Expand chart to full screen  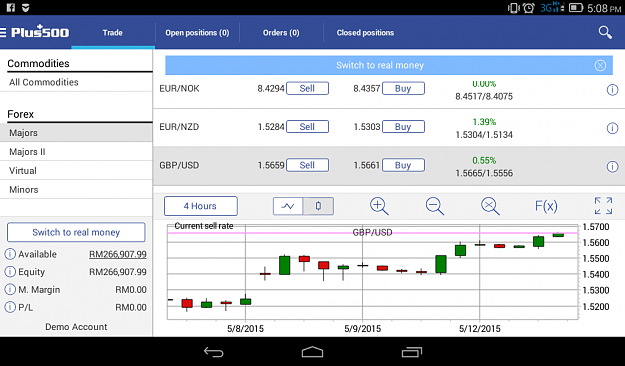(x=603, y=206)
